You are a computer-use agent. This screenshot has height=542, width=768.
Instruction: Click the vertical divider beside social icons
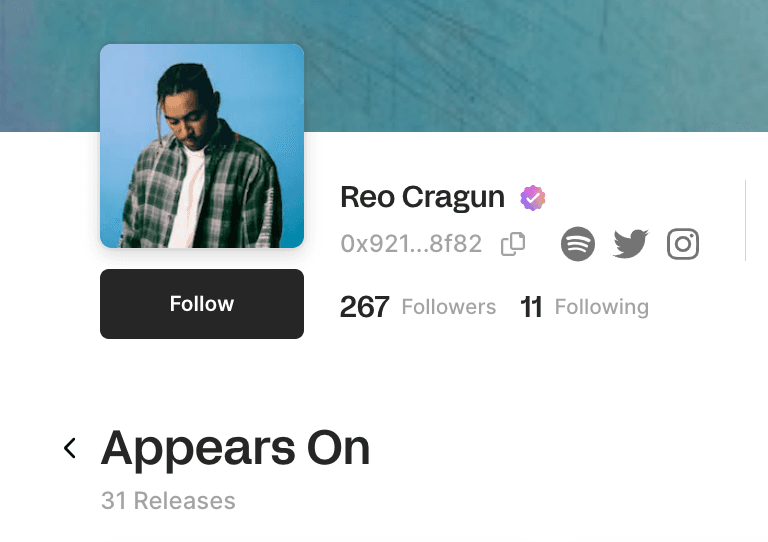[745, 220]
